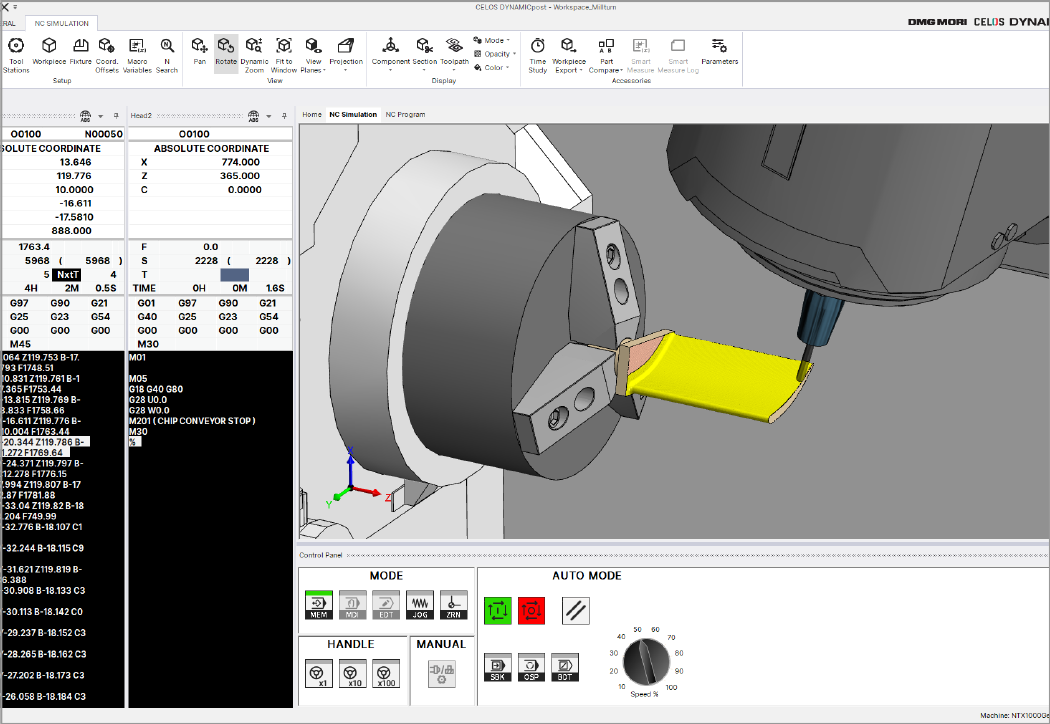
Task: Activate the Dynamic Zoom tool
Action: [254, 51]
